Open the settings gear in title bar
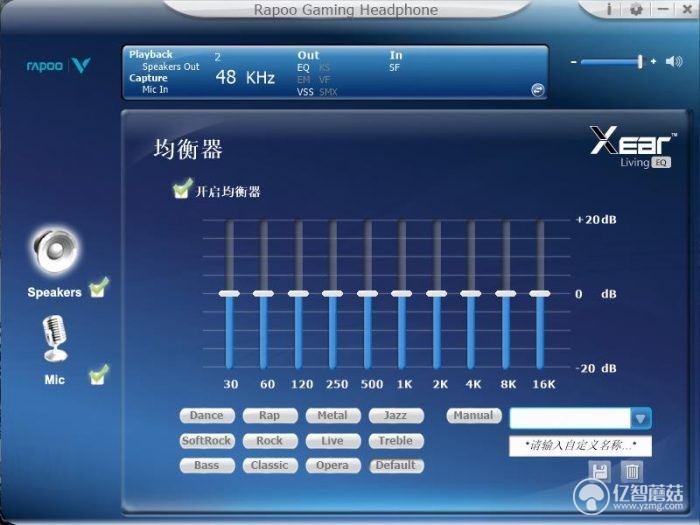Viewport: 700px width, 525px height. pos(636,9)
